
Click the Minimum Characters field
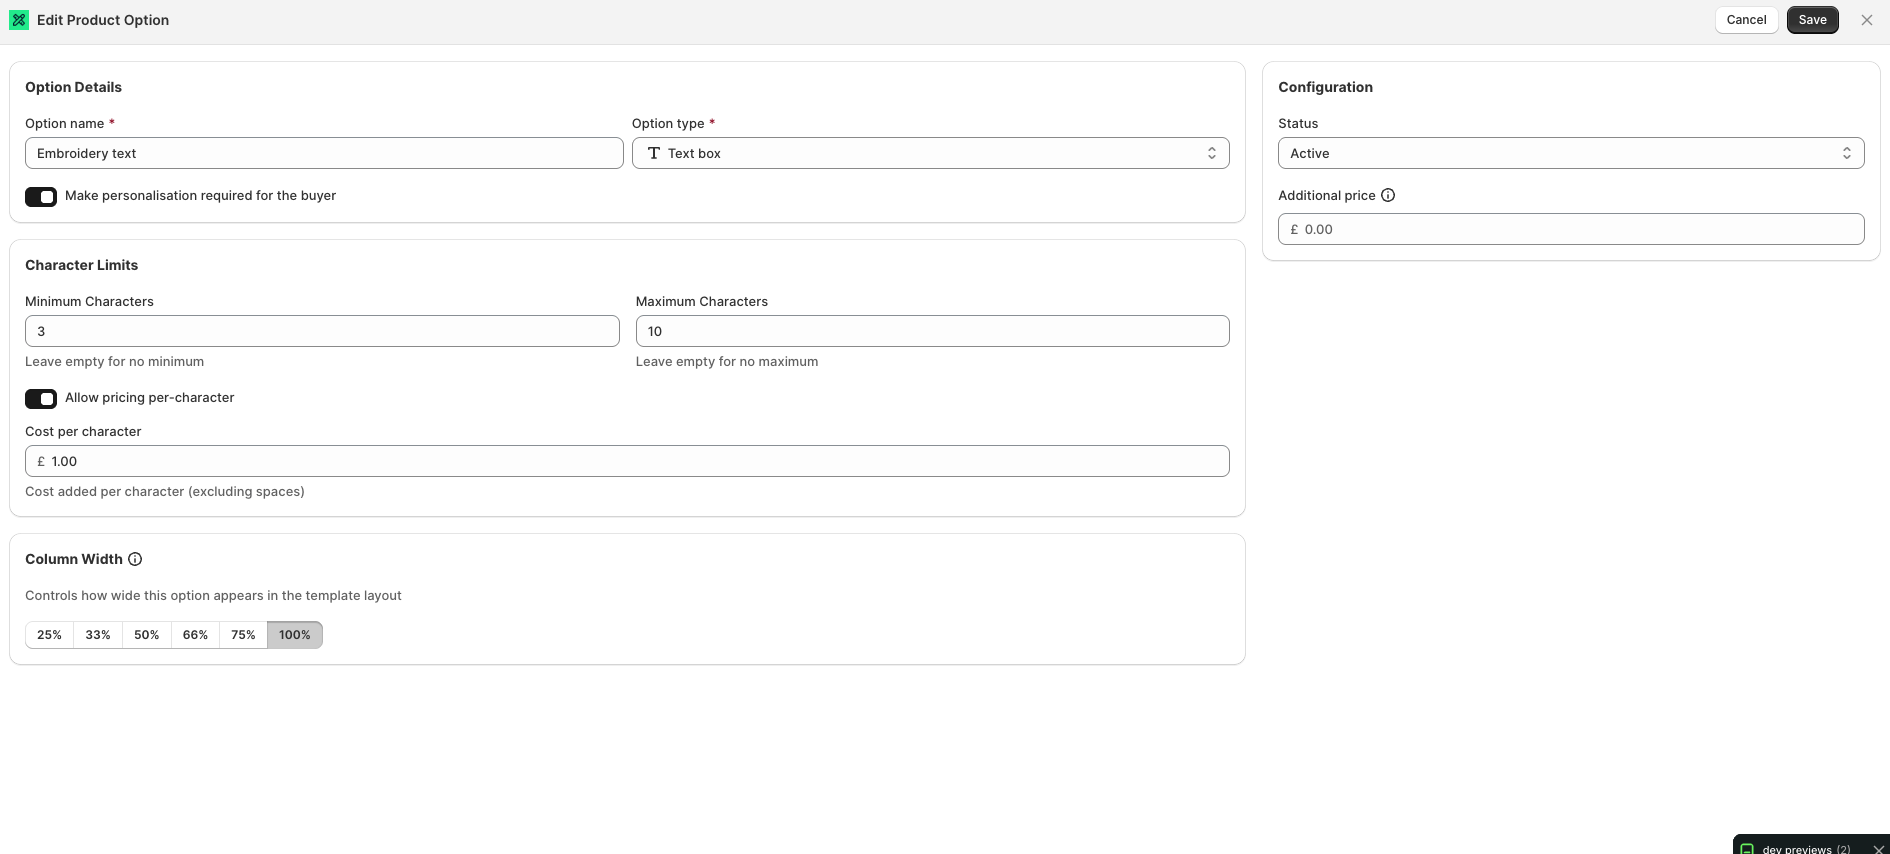pos(322,331)
